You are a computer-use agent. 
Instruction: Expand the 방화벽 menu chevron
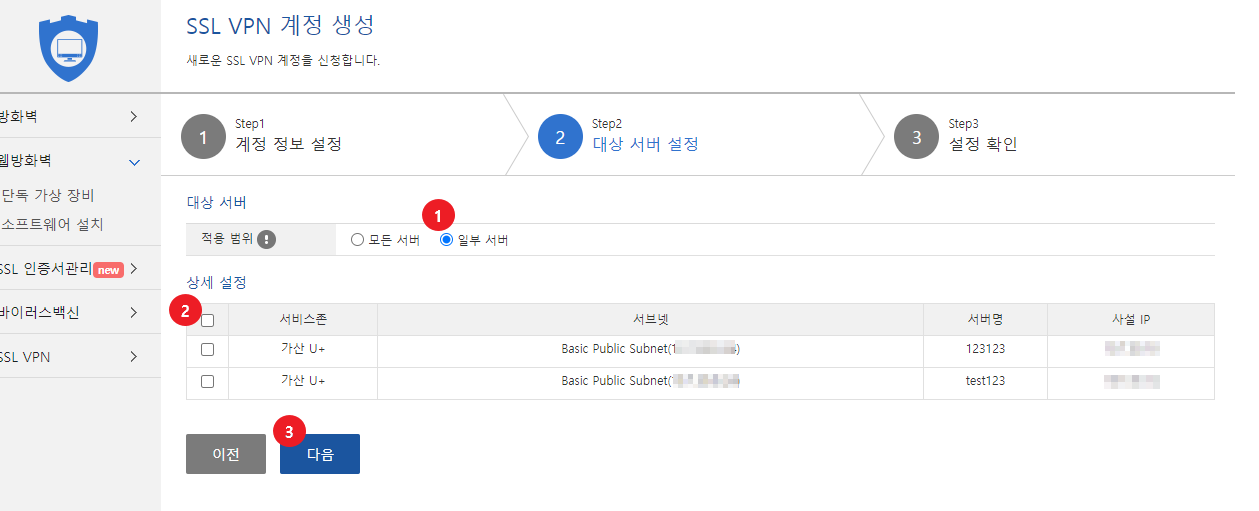[x=134, y=116]
